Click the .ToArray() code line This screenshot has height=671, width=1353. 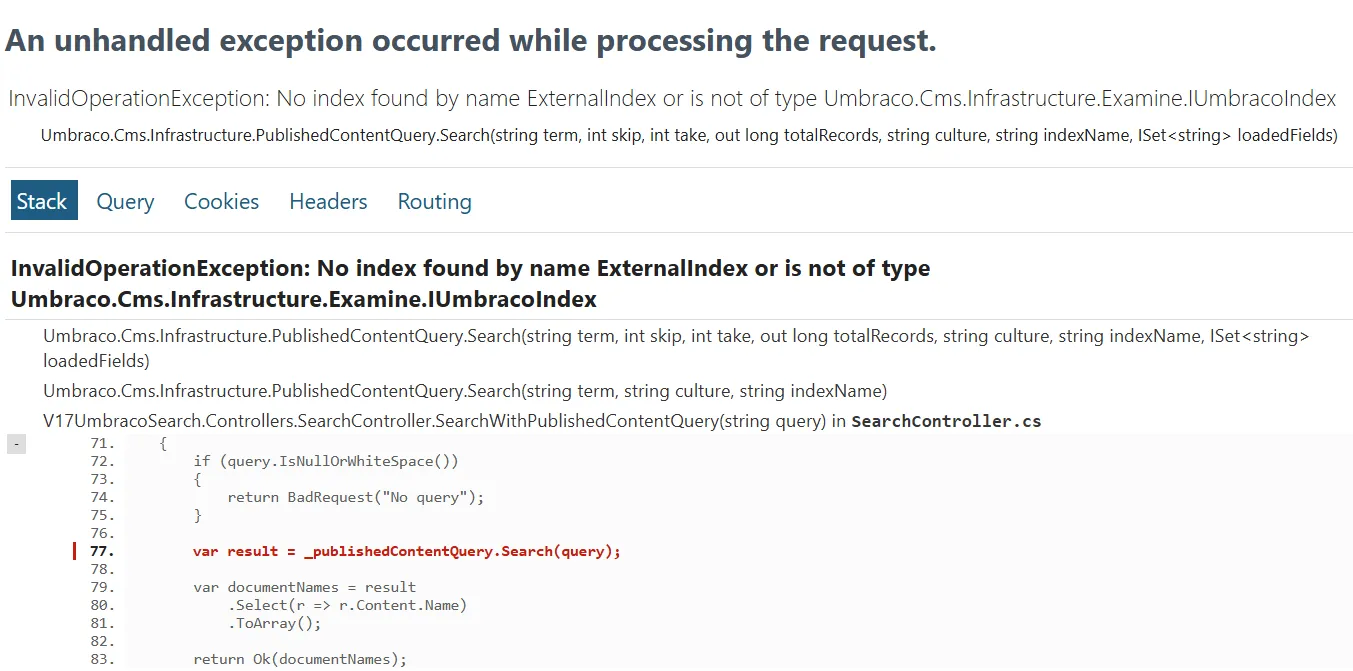[274, 623]
